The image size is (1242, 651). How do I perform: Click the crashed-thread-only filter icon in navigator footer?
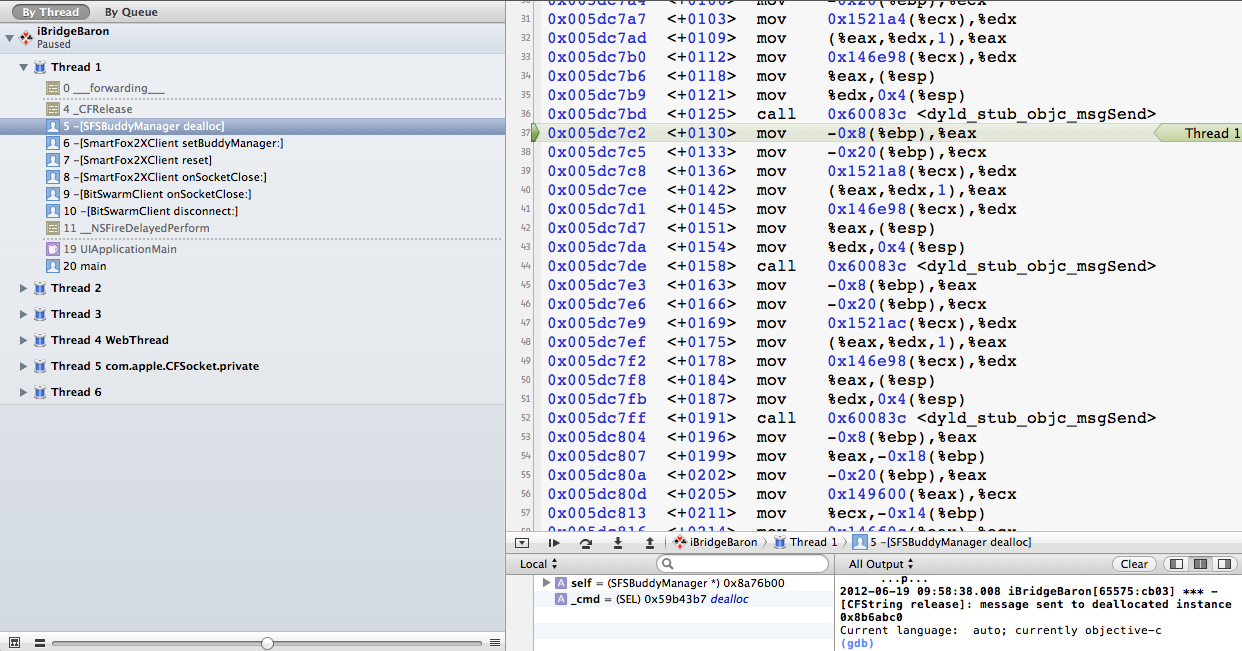click(x=15, y=643)
